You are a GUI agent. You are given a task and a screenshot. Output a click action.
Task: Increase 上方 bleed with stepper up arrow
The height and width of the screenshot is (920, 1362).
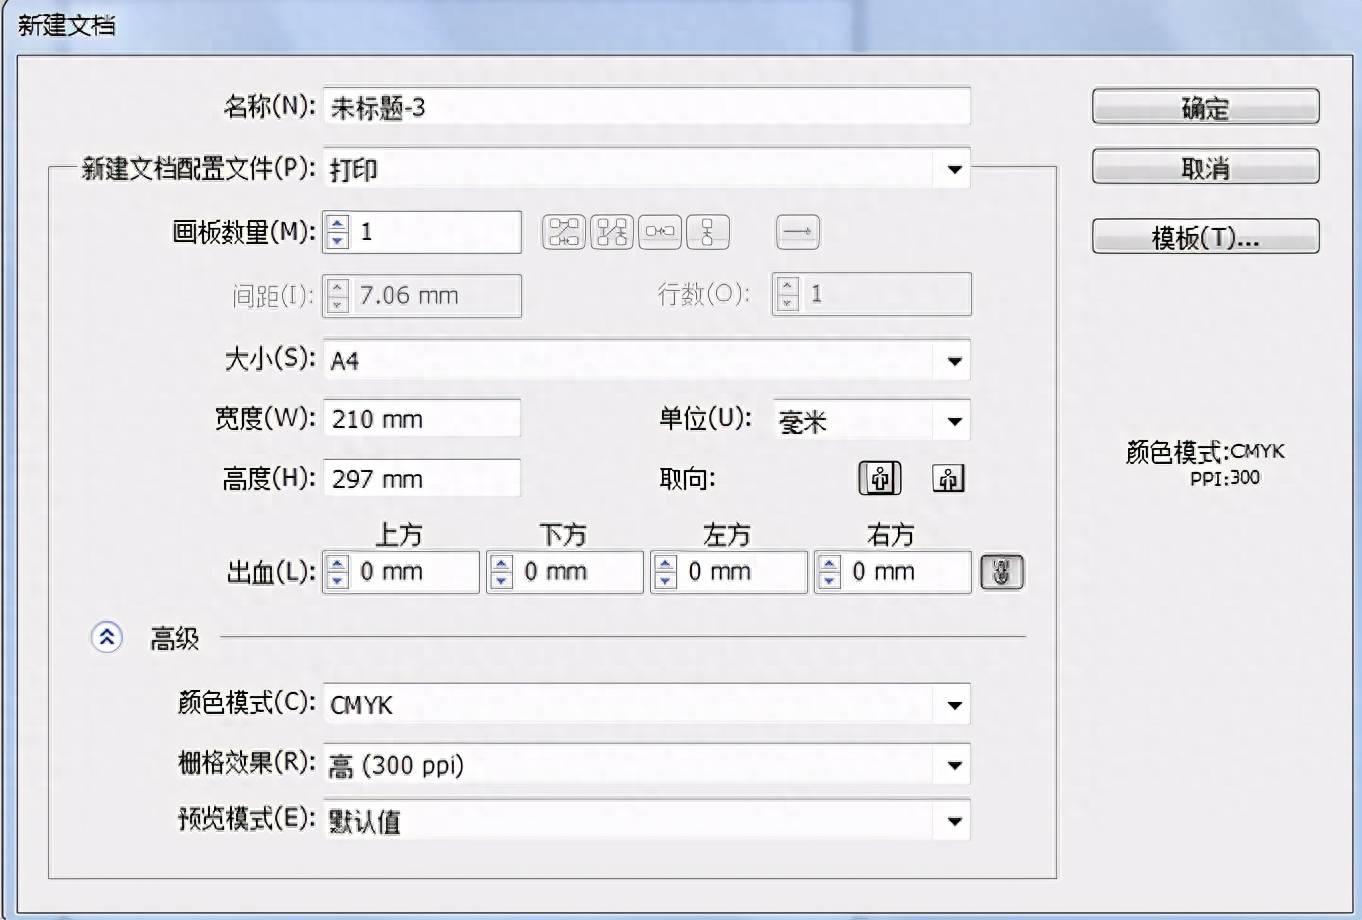point(338,564)
